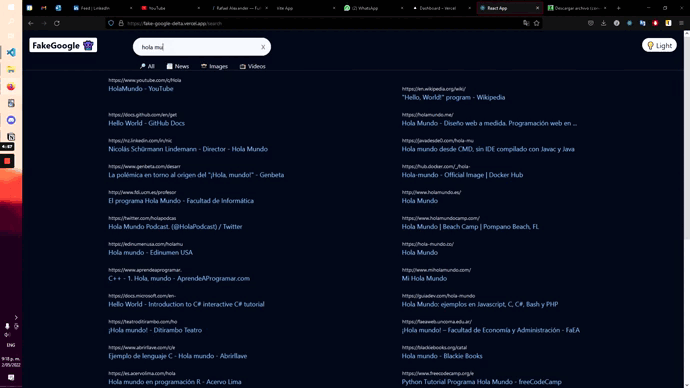Open the HolaMundo - YouTube result
The width and height of the screenshot is (690, 388).
141,88
